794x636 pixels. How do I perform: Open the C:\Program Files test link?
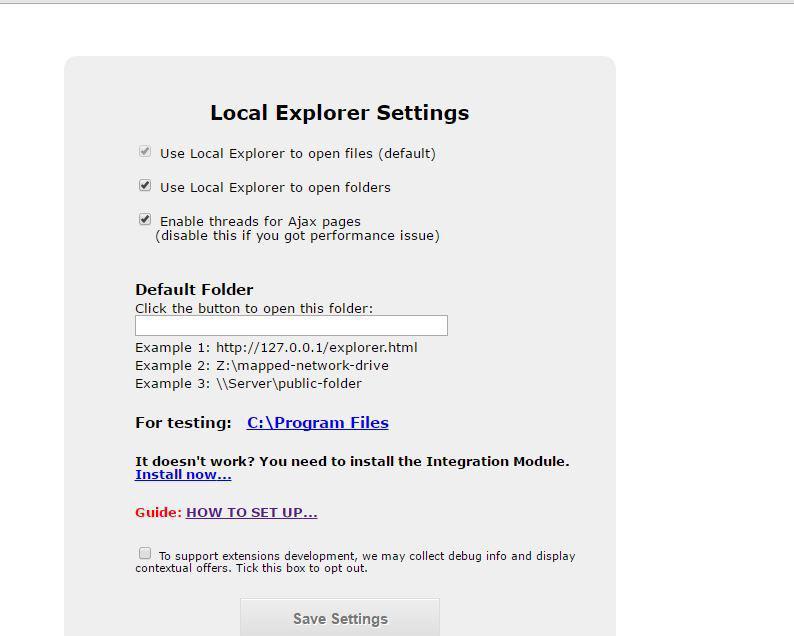pos(317,423)
